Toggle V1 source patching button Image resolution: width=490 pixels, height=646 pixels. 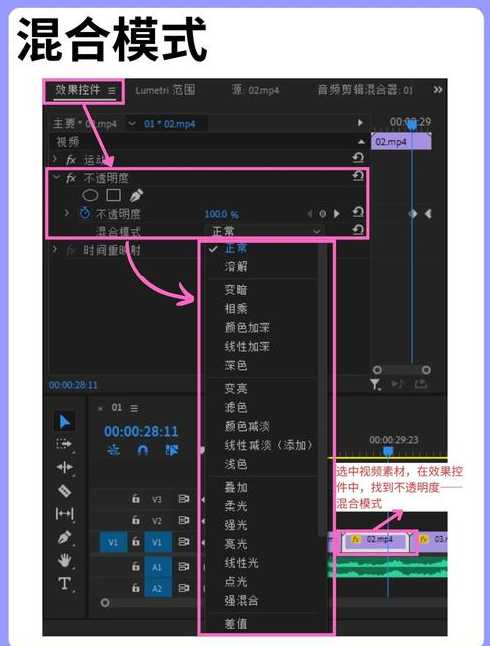[x=113, y=542]
